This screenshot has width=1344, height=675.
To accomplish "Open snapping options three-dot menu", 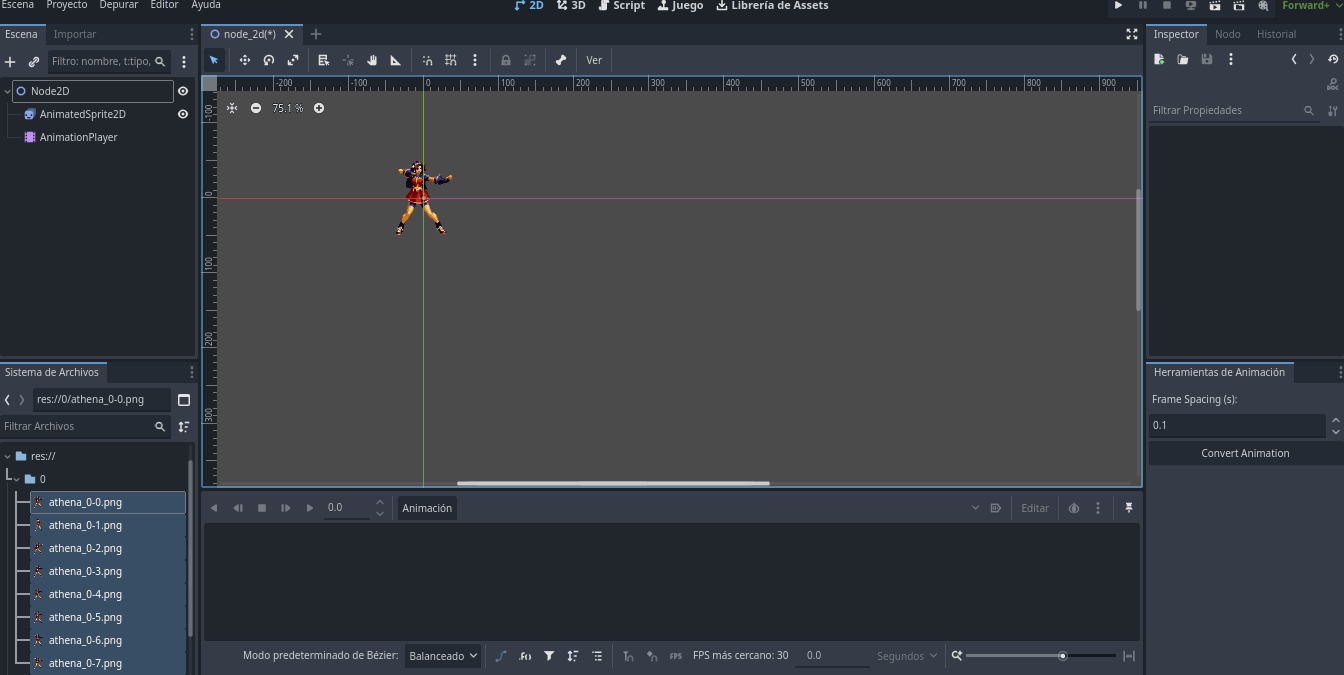I will (x=475, y=60).
